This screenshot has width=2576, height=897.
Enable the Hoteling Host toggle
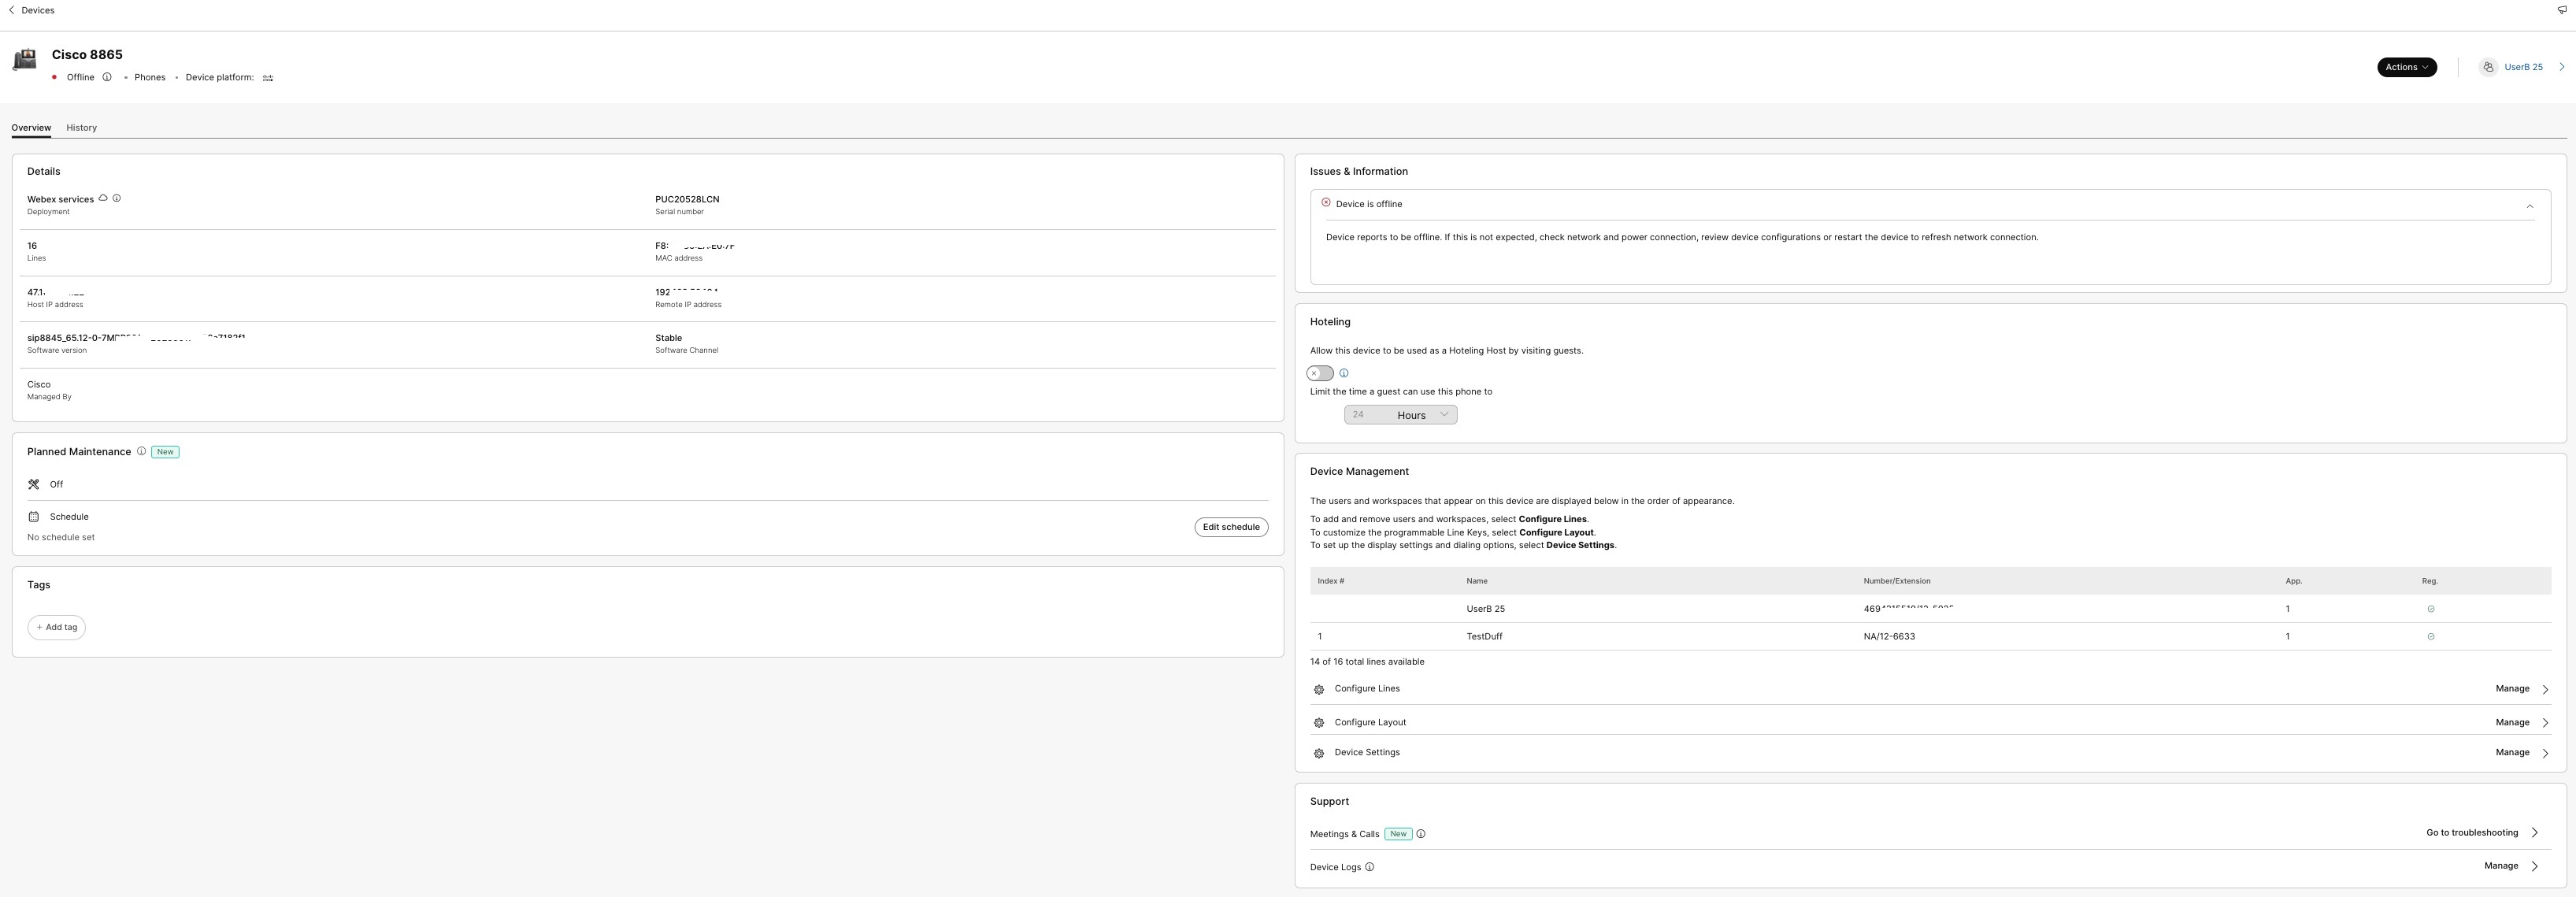coord(1319,373)
